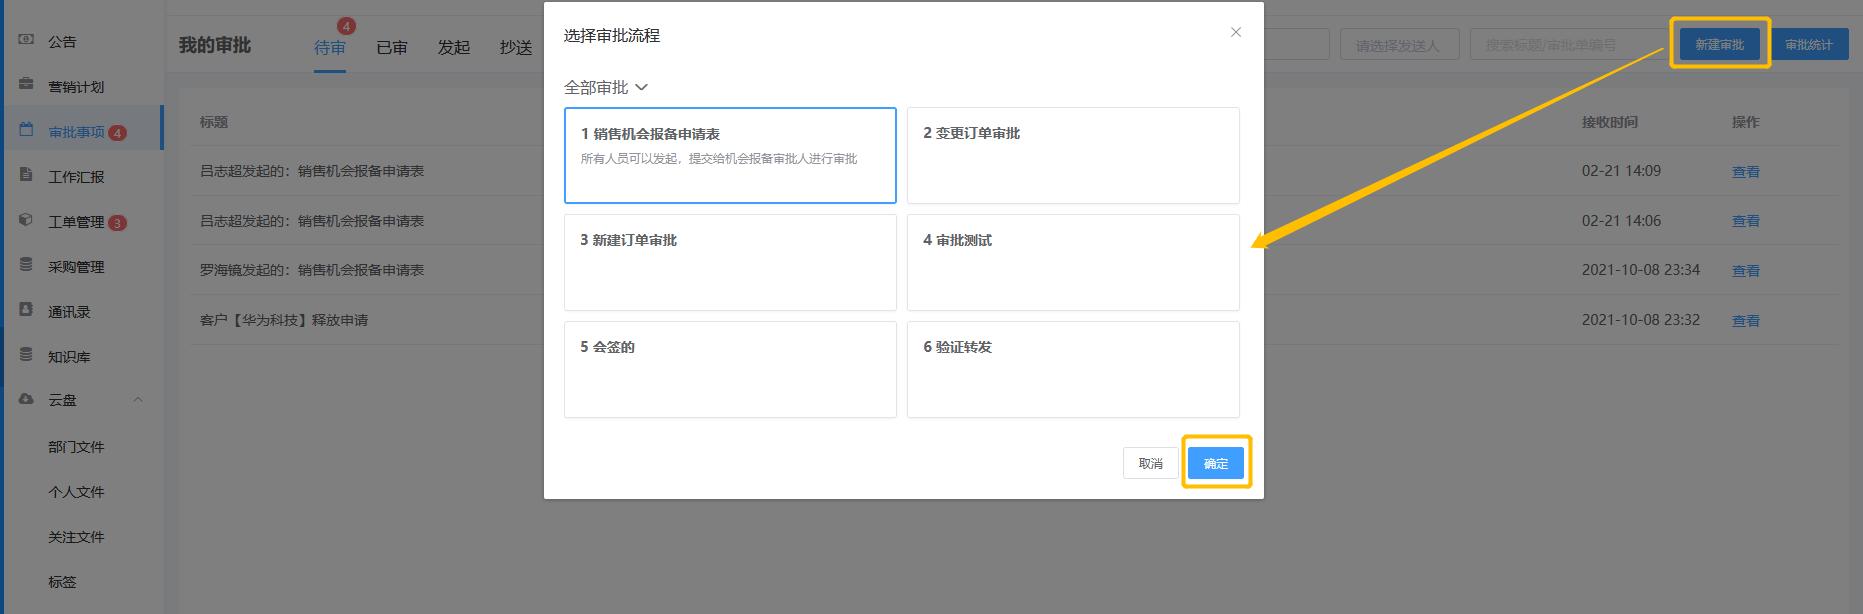Click the 知识库 stack icon

pos(27,355)
